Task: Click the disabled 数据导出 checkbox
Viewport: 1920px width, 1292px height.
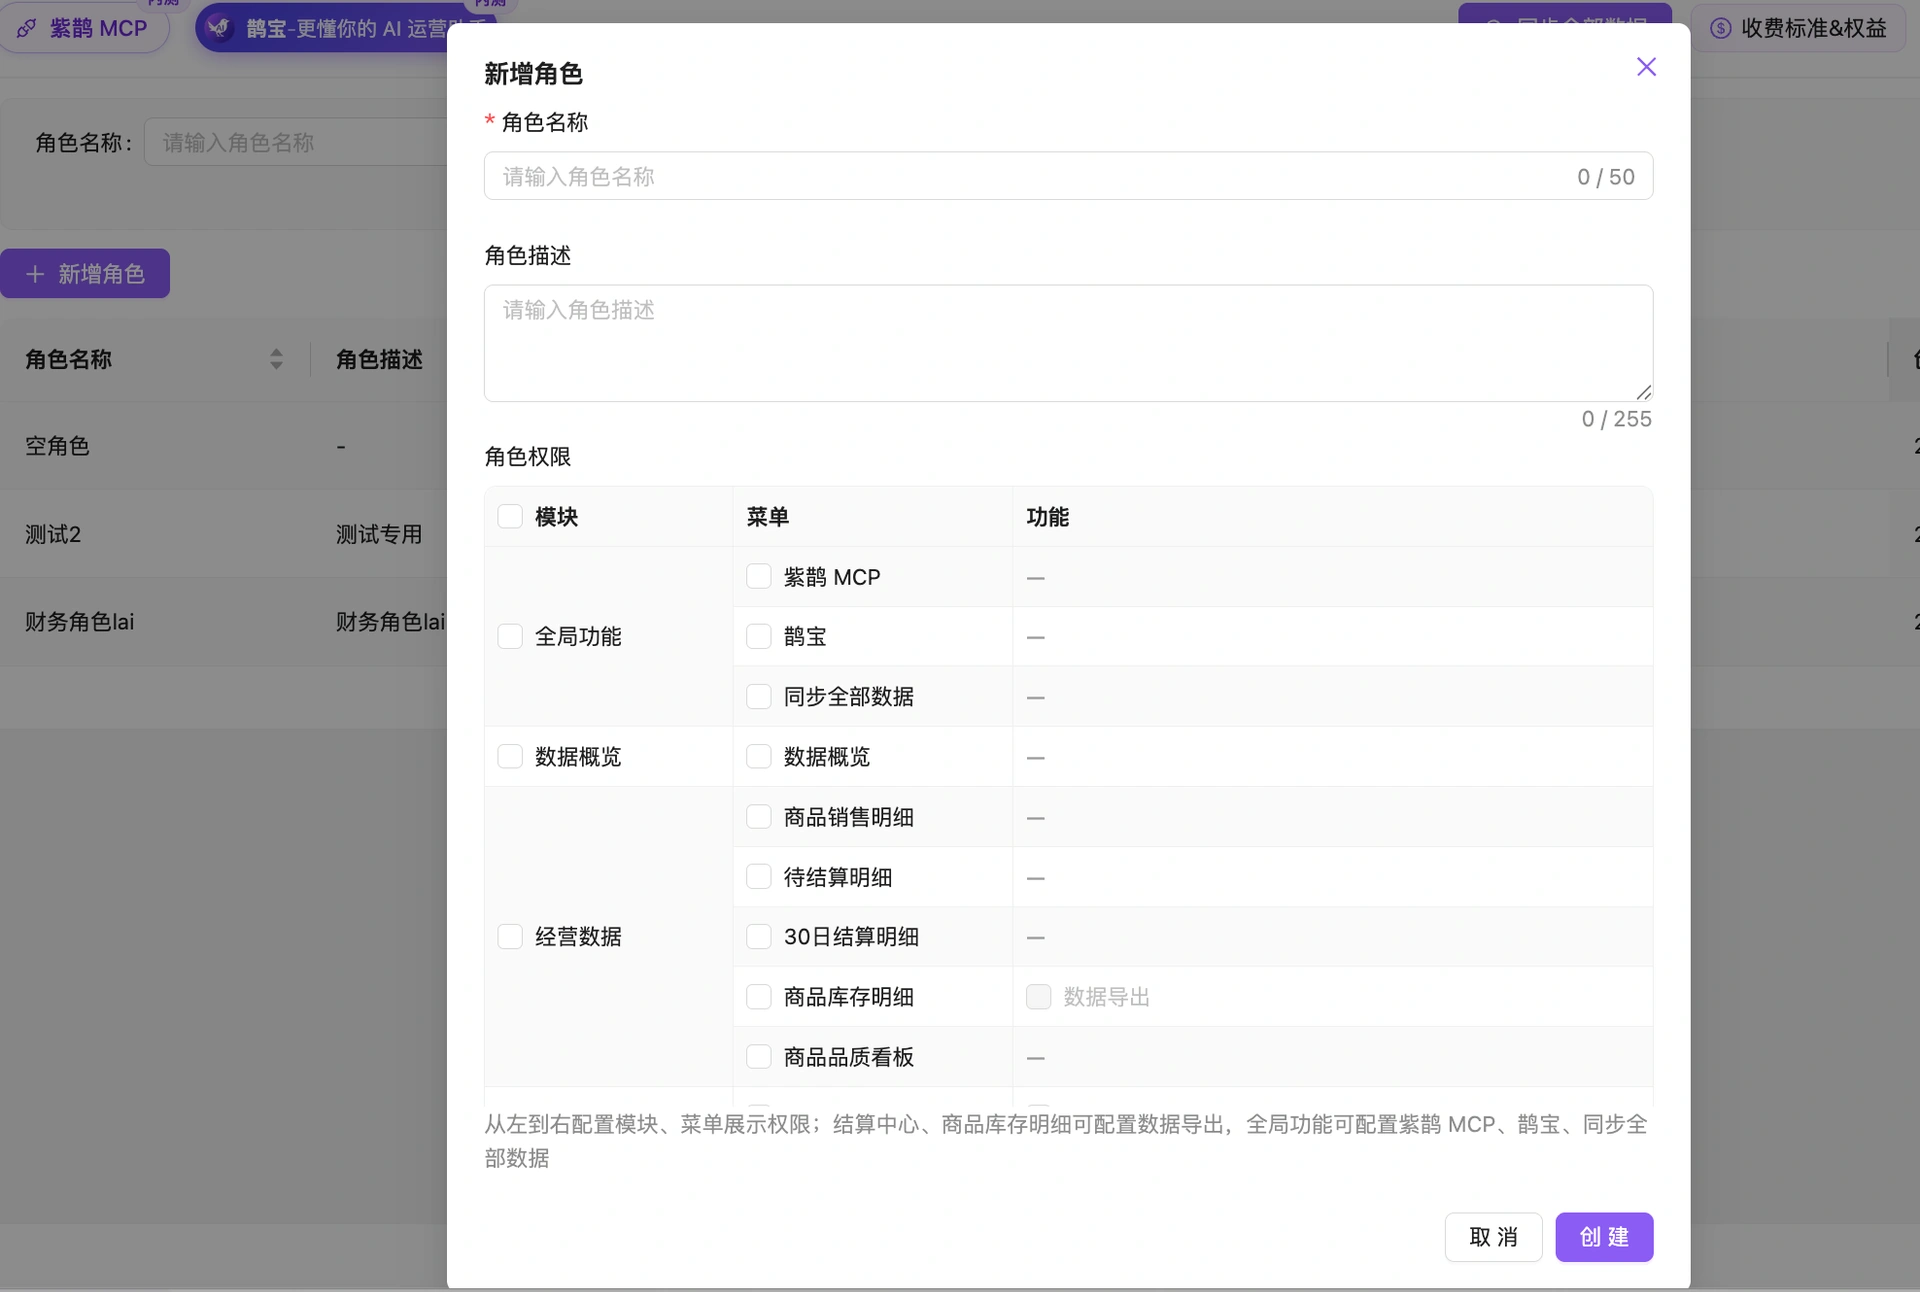Action: coord(1039,997)
